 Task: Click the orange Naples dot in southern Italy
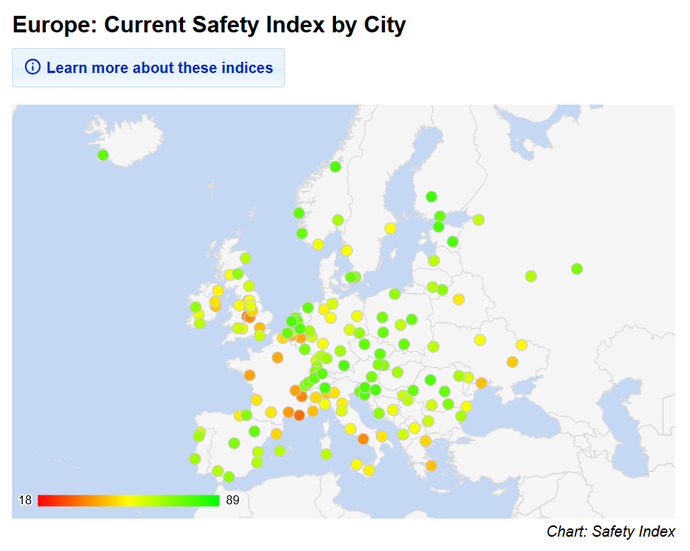click(363, 439)
